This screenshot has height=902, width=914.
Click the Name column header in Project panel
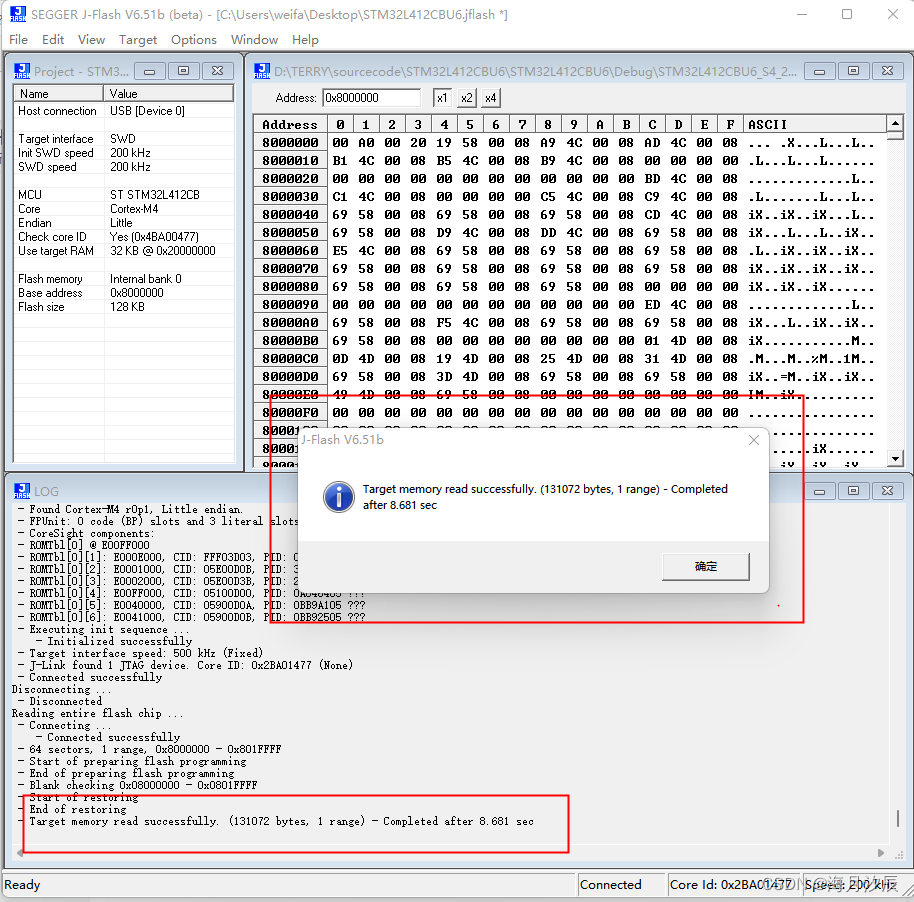point(58,93)
